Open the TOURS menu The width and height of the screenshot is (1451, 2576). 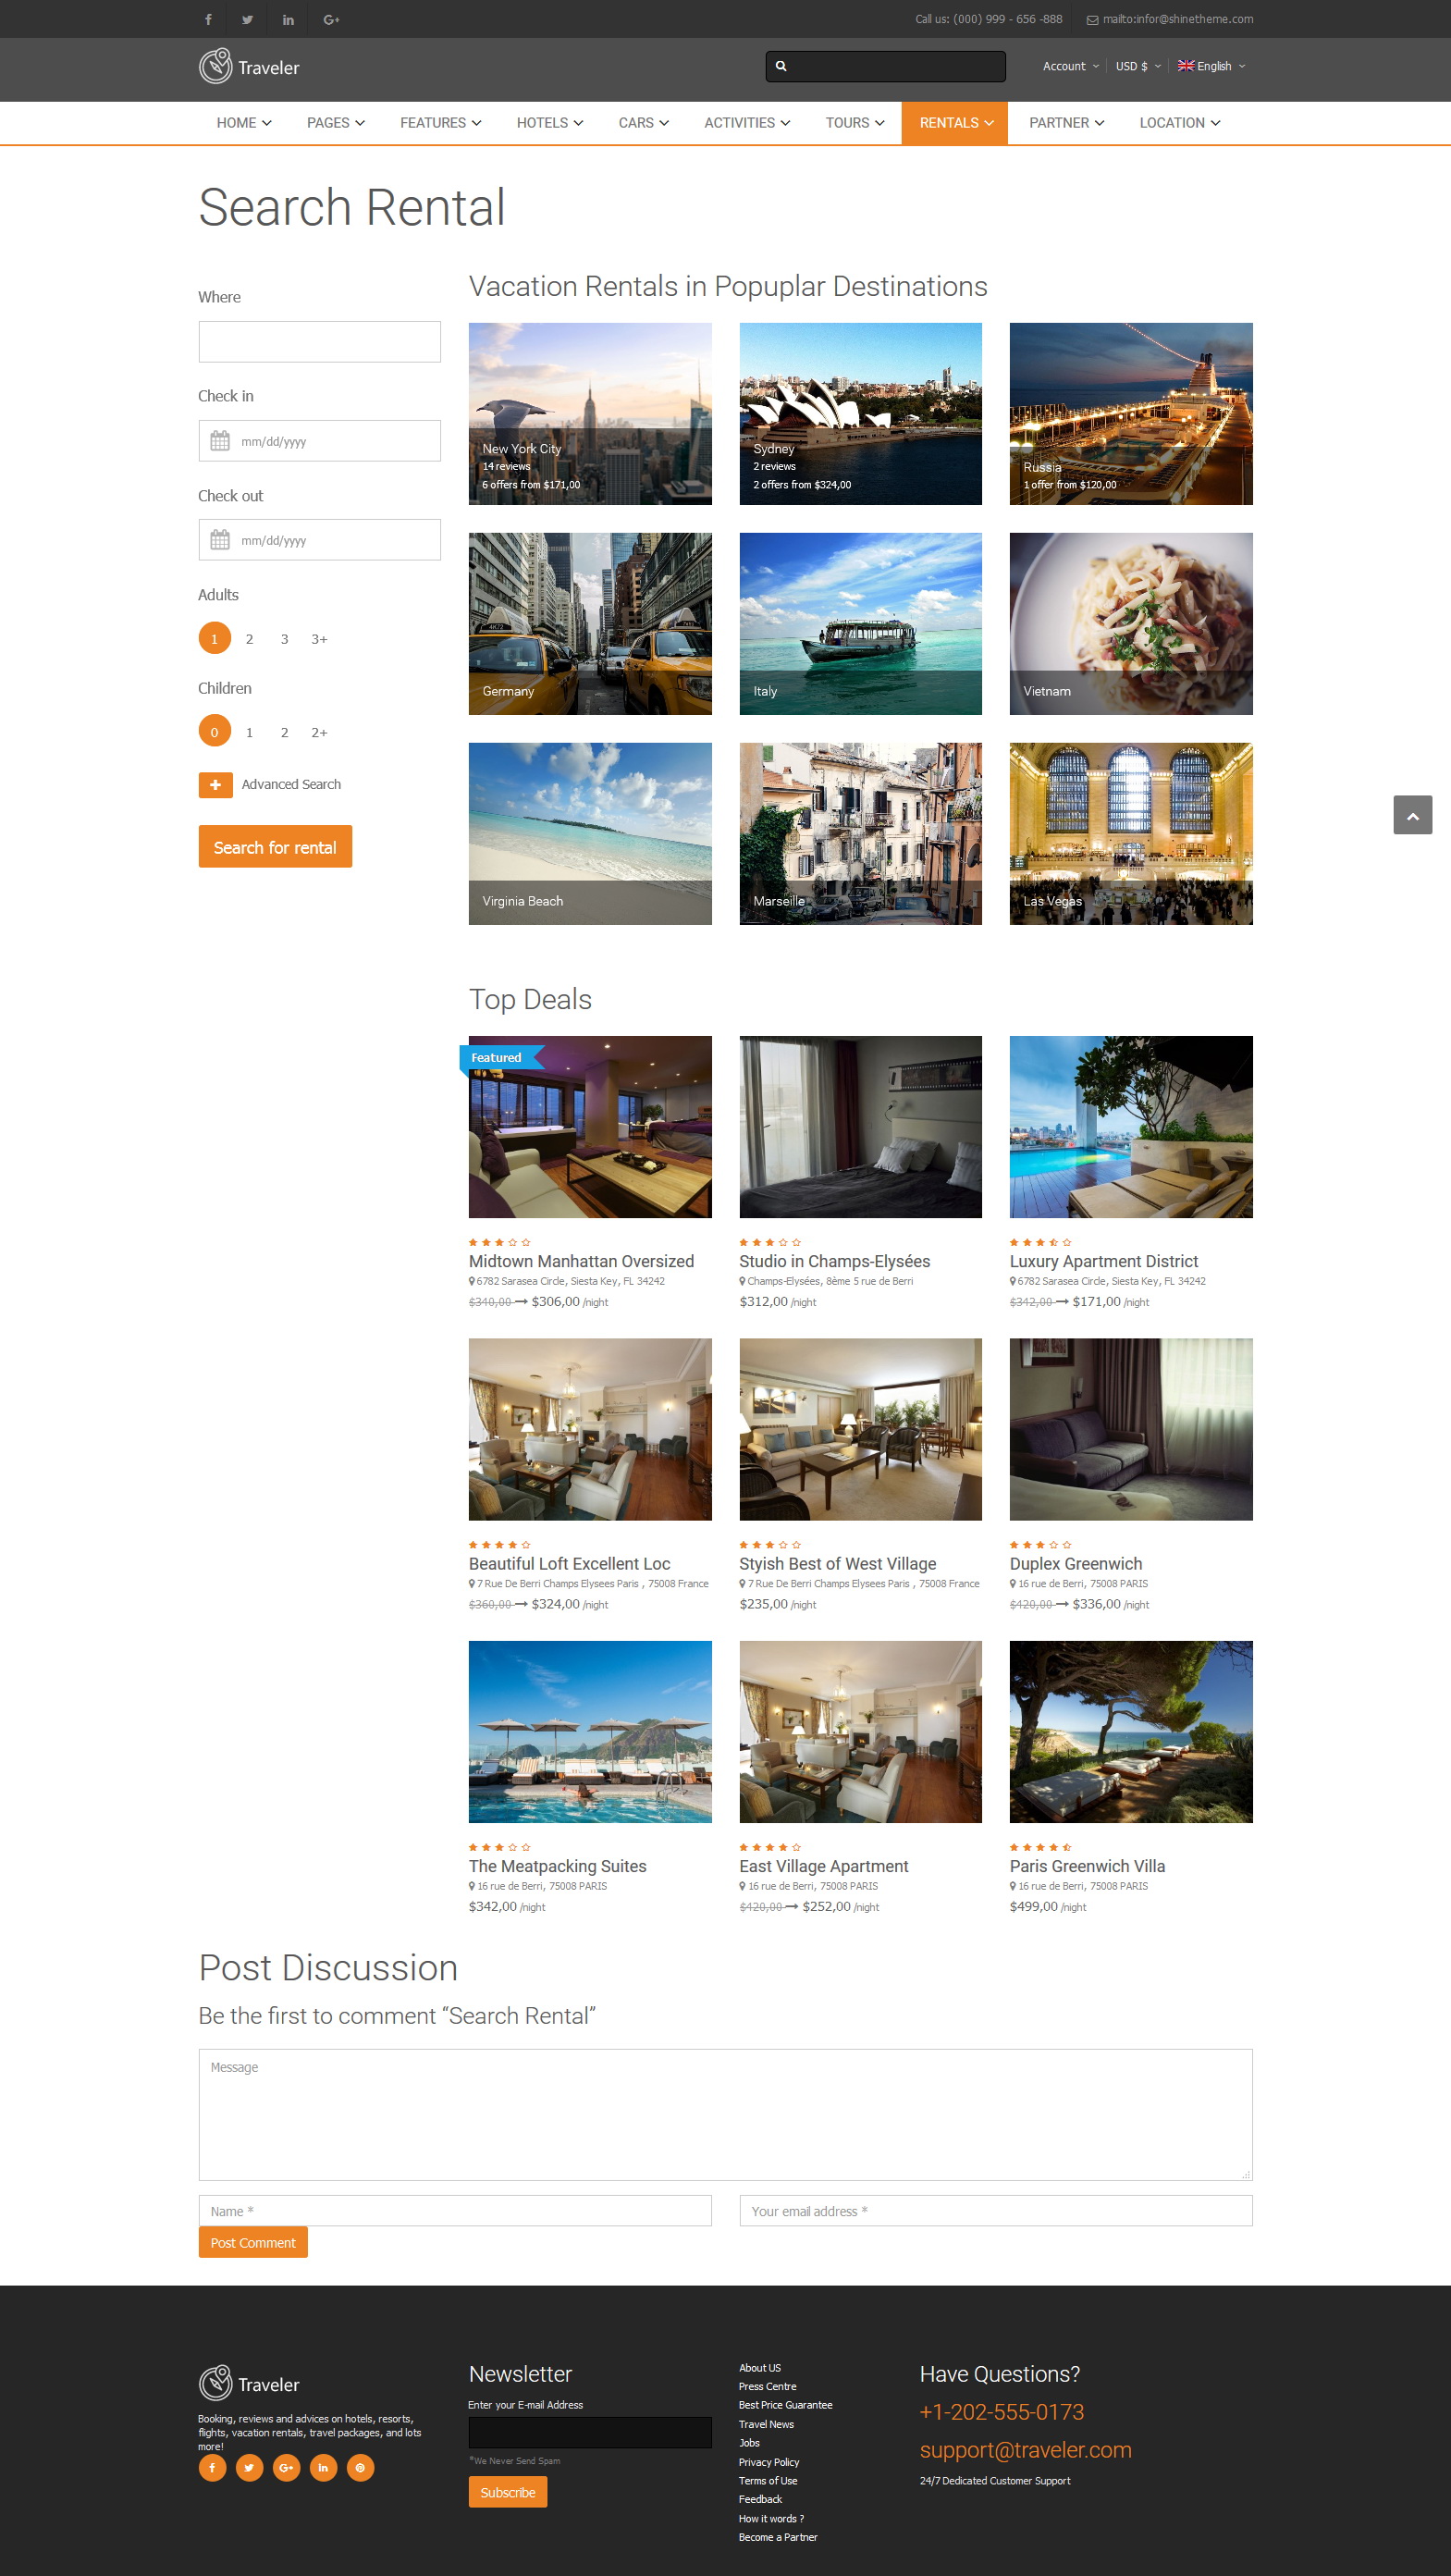tap(855, 123)
